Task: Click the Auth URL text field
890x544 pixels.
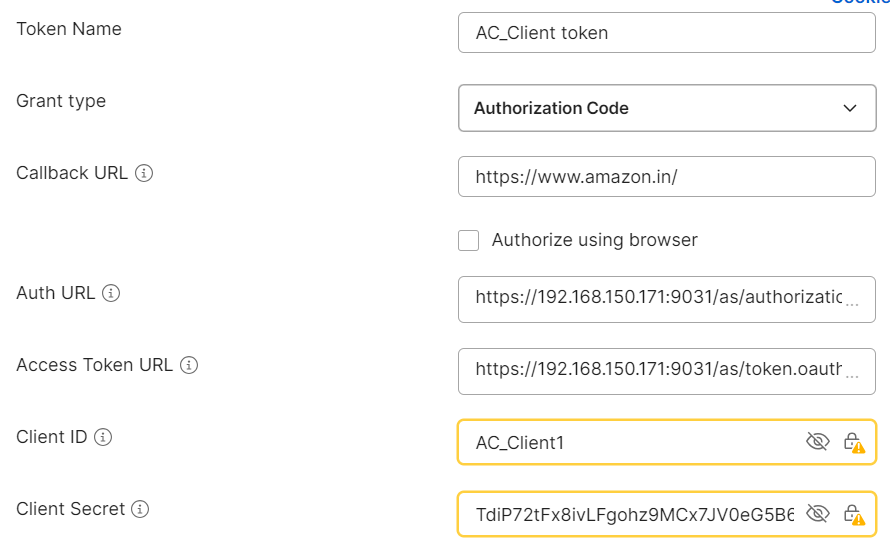Action: [667, 299]
